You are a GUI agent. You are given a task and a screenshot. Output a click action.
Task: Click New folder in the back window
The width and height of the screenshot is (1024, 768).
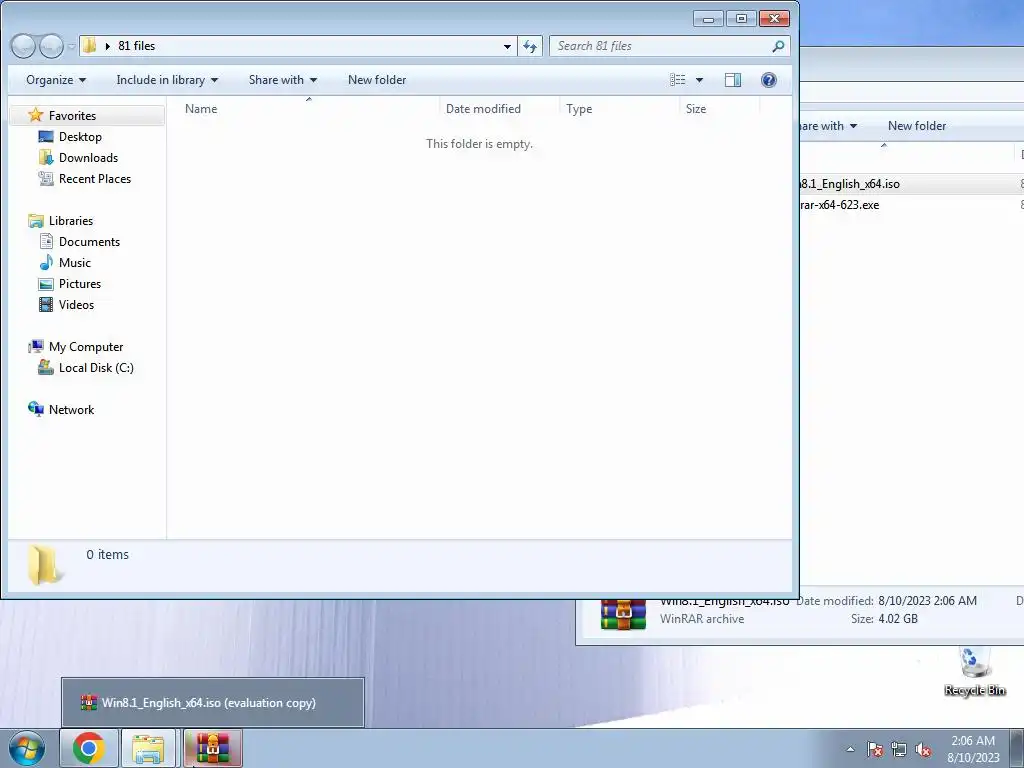coord(917,126)
